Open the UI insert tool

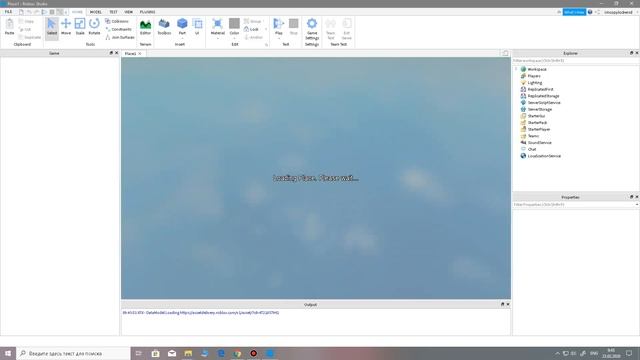(197, 27)
